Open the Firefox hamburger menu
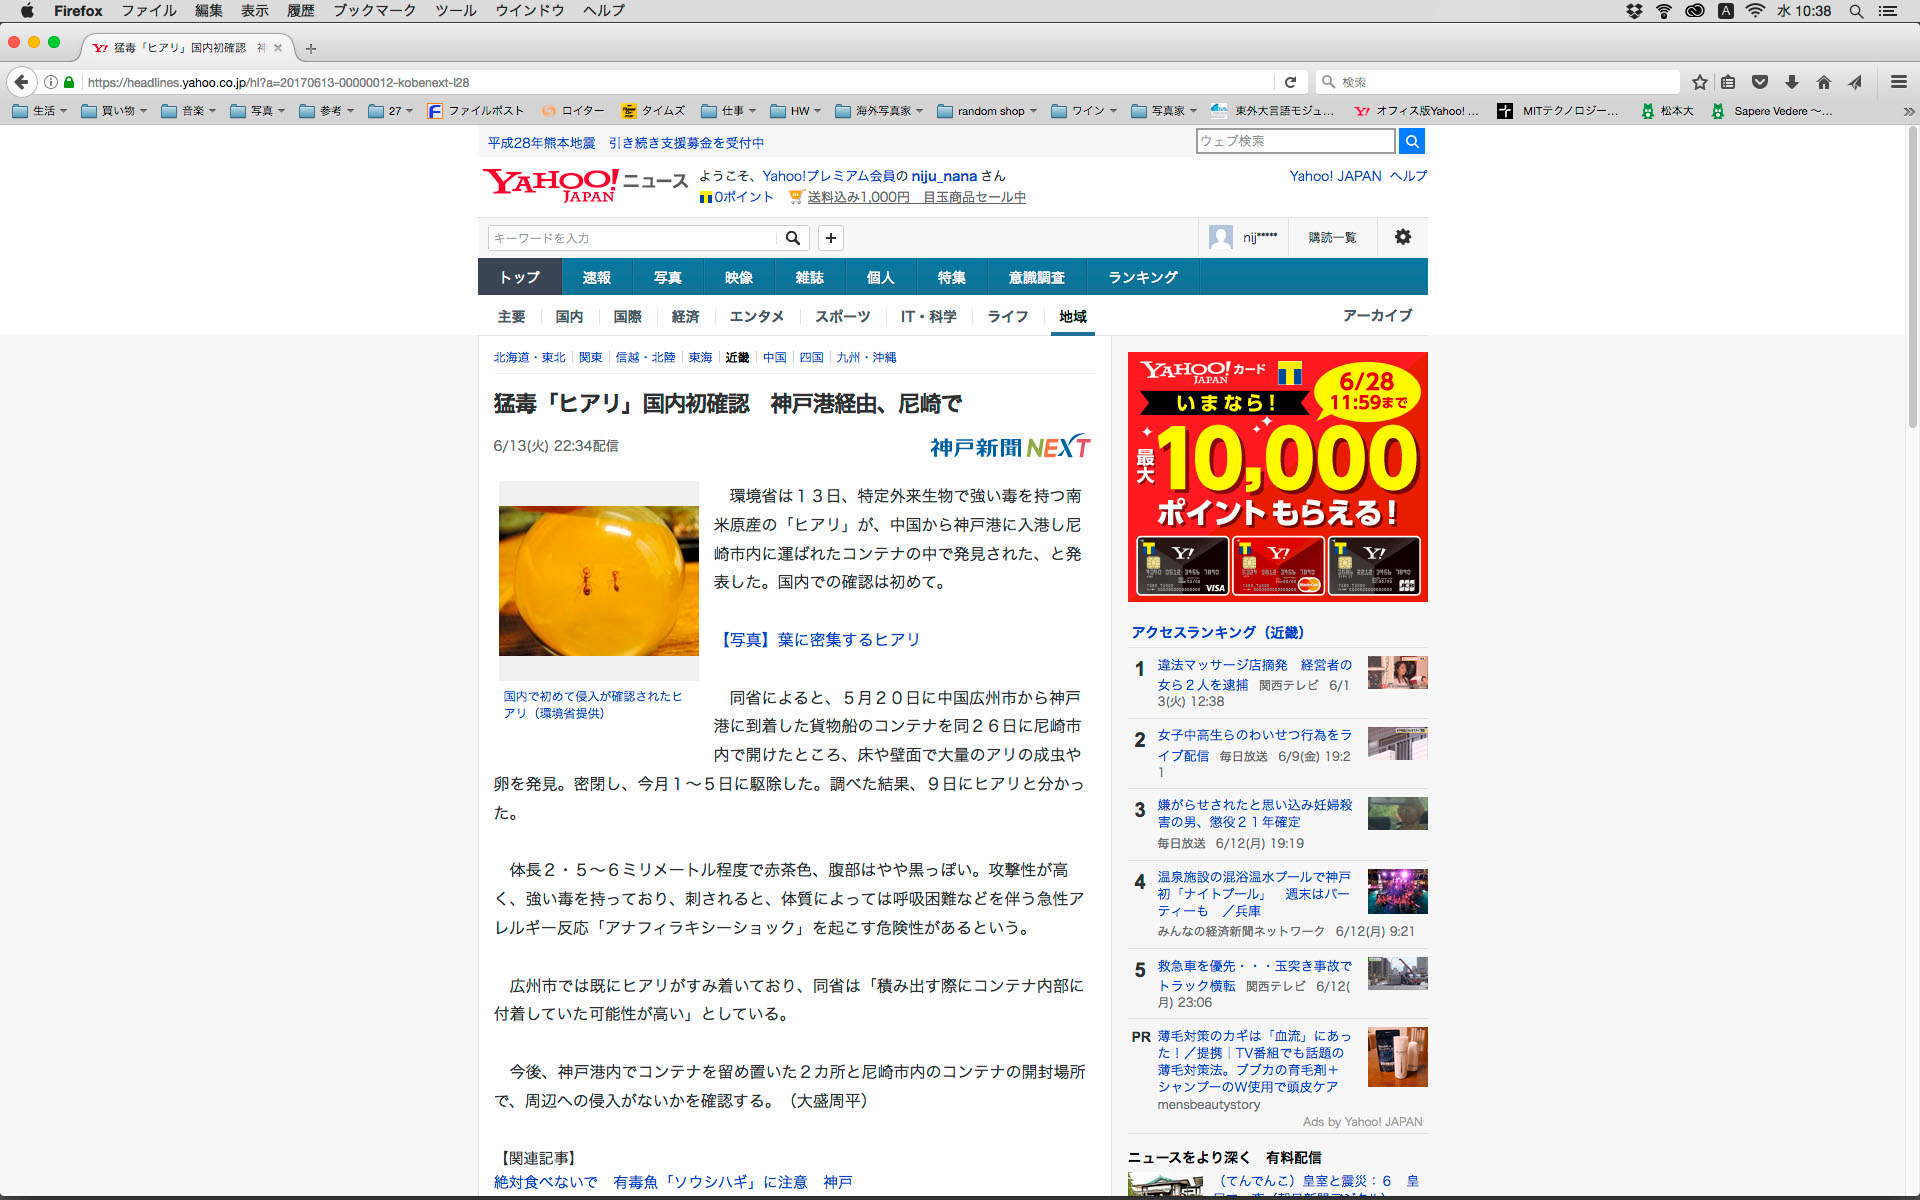Viewport: 1920px width, 1200px height. click(x=1898, y=82)
